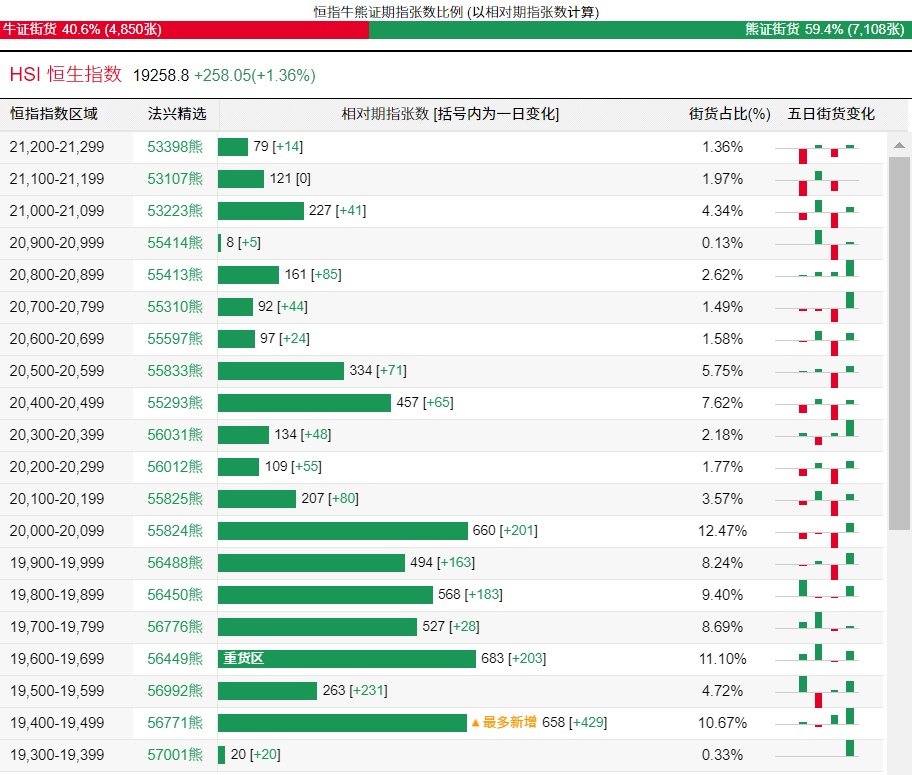912x775 pixels.
Task: Click the vertical scrollbar thumb
Action: 899,340
